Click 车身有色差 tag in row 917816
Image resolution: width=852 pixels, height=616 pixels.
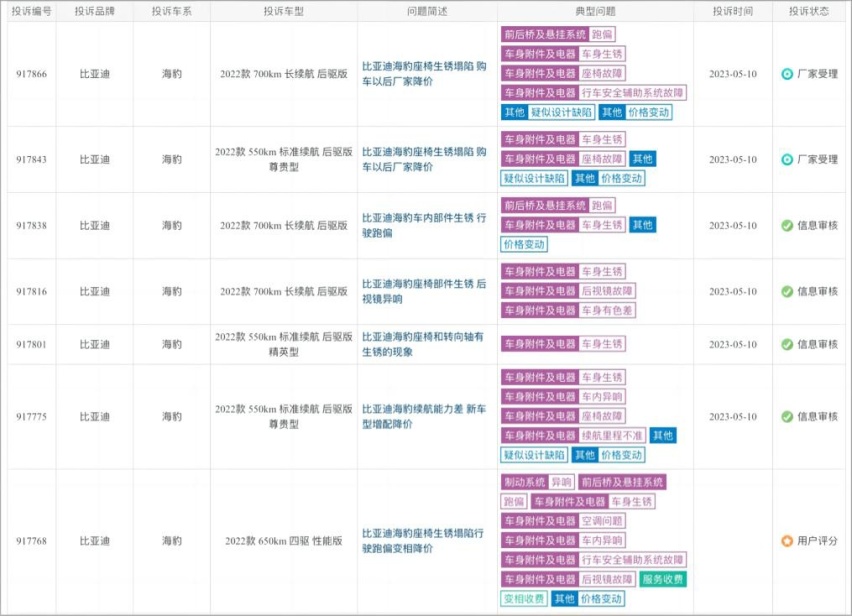[x=607, y=310]
